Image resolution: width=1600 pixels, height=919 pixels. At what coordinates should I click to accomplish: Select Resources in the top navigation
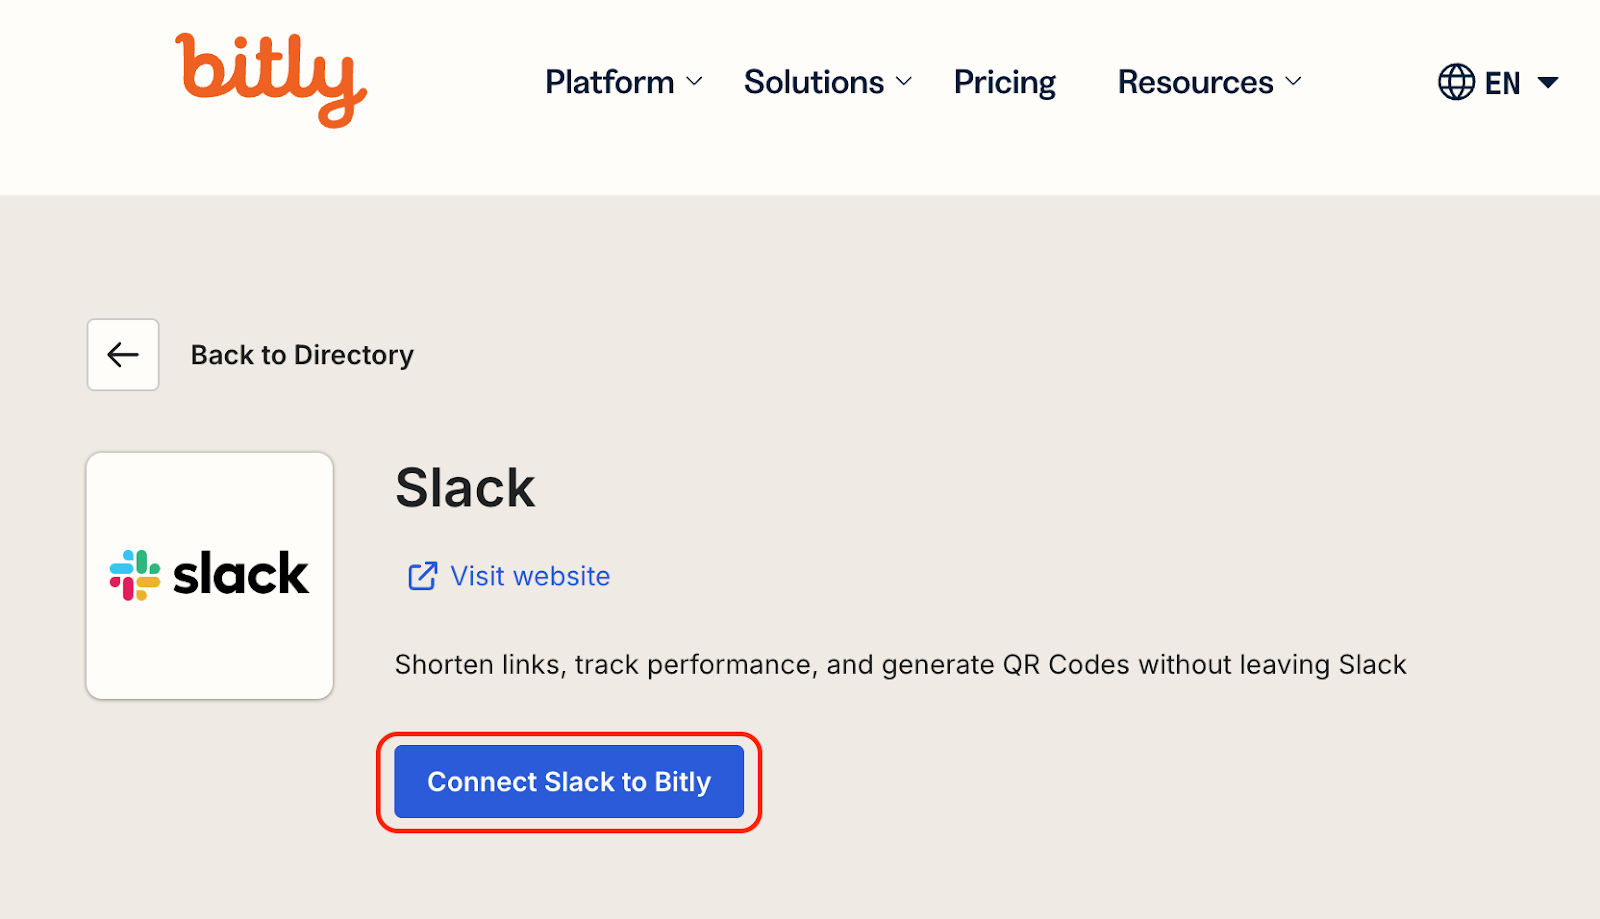pyautogui.click(x=1194, y=82)
